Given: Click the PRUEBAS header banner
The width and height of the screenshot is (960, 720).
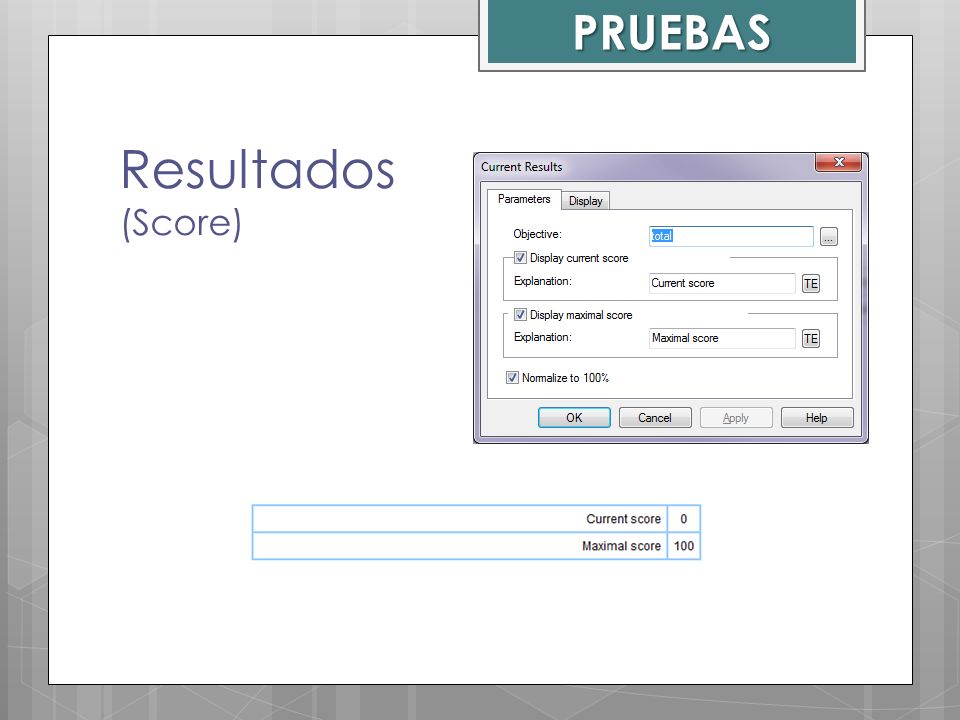Looking at the screenshot, I should (x=672, y=32).
